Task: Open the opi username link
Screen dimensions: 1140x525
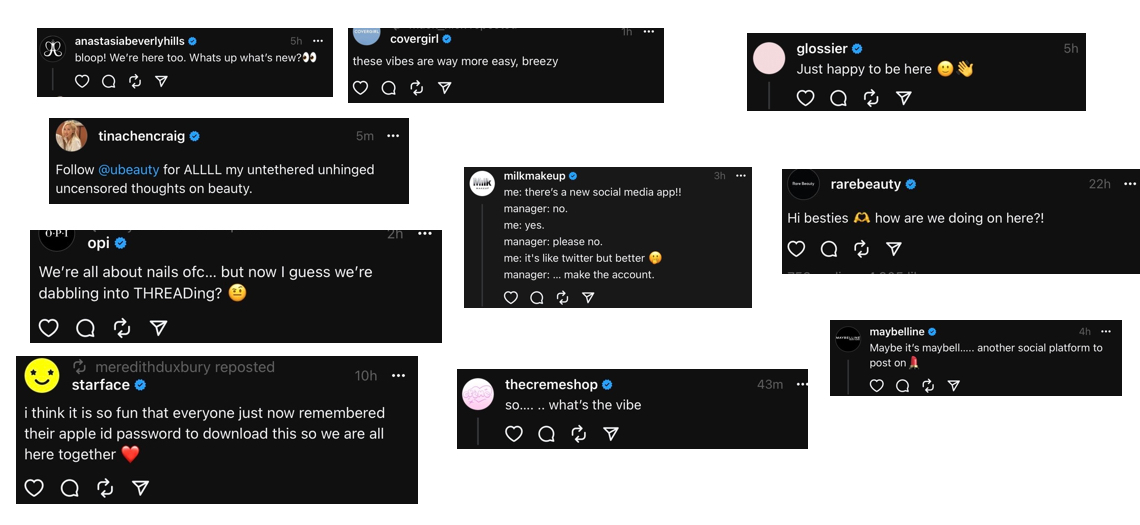Action: click(x=98, y=243)
